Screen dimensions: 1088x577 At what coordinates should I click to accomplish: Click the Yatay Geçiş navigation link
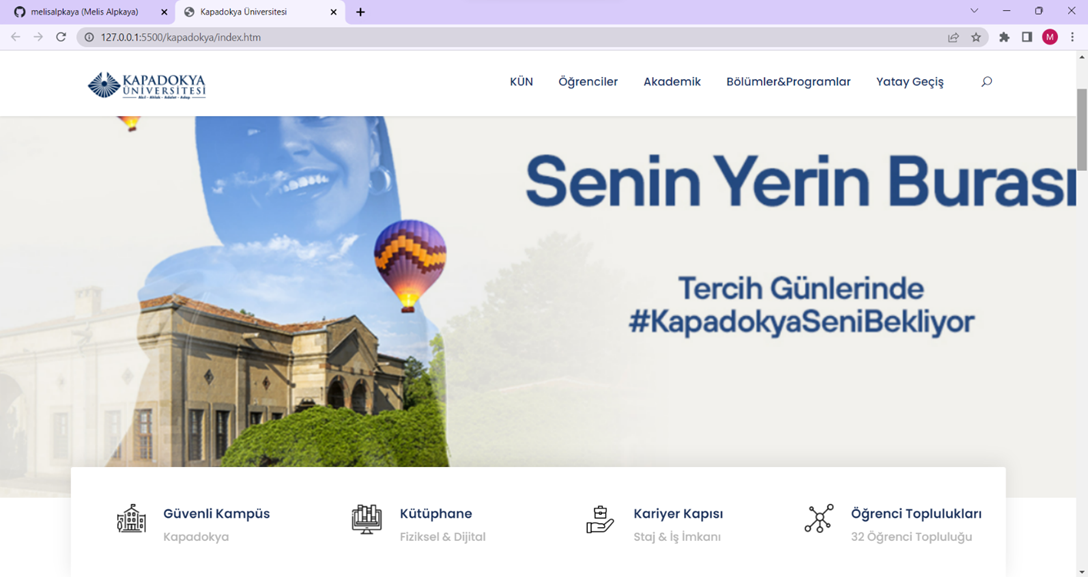(910, 81)
